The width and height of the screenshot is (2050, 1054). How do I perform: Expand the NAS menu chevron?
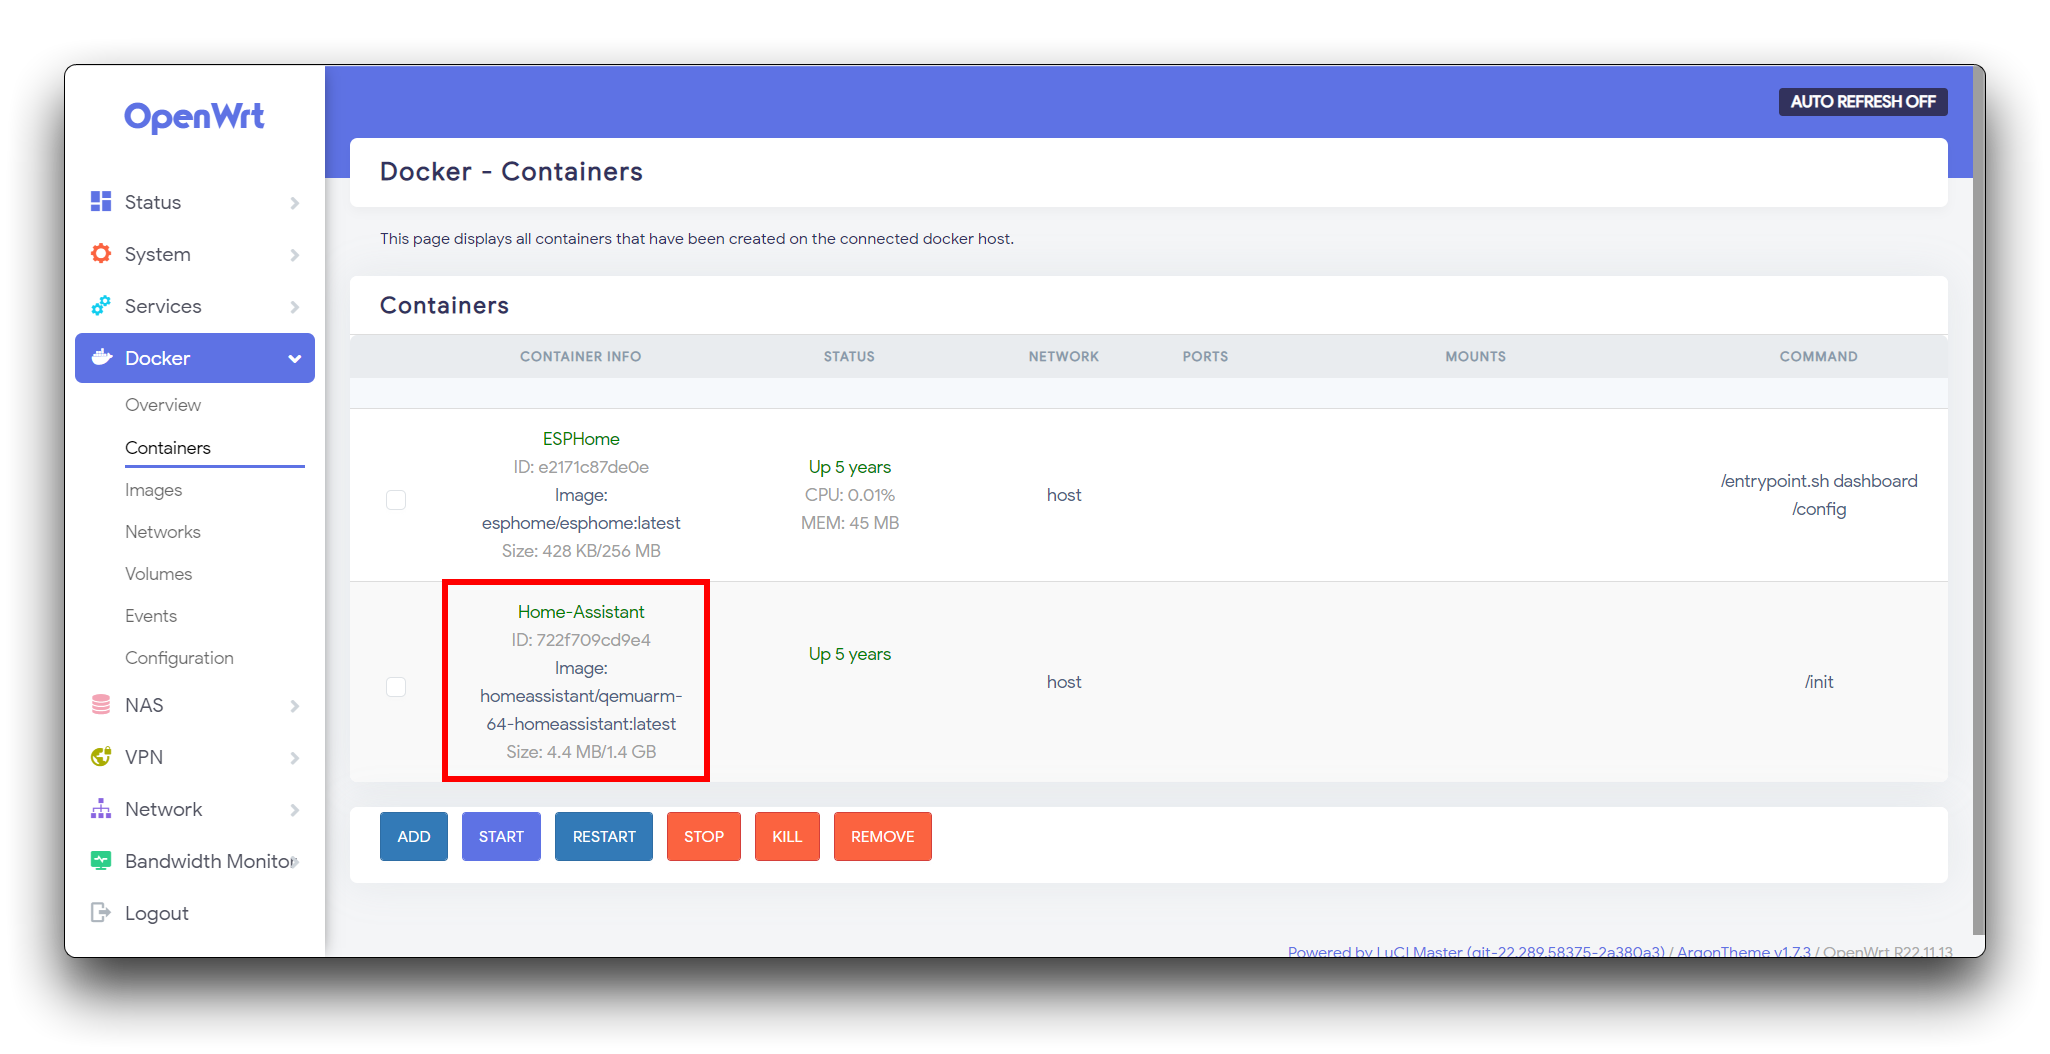pyautogui.click(x=295, y=706)
